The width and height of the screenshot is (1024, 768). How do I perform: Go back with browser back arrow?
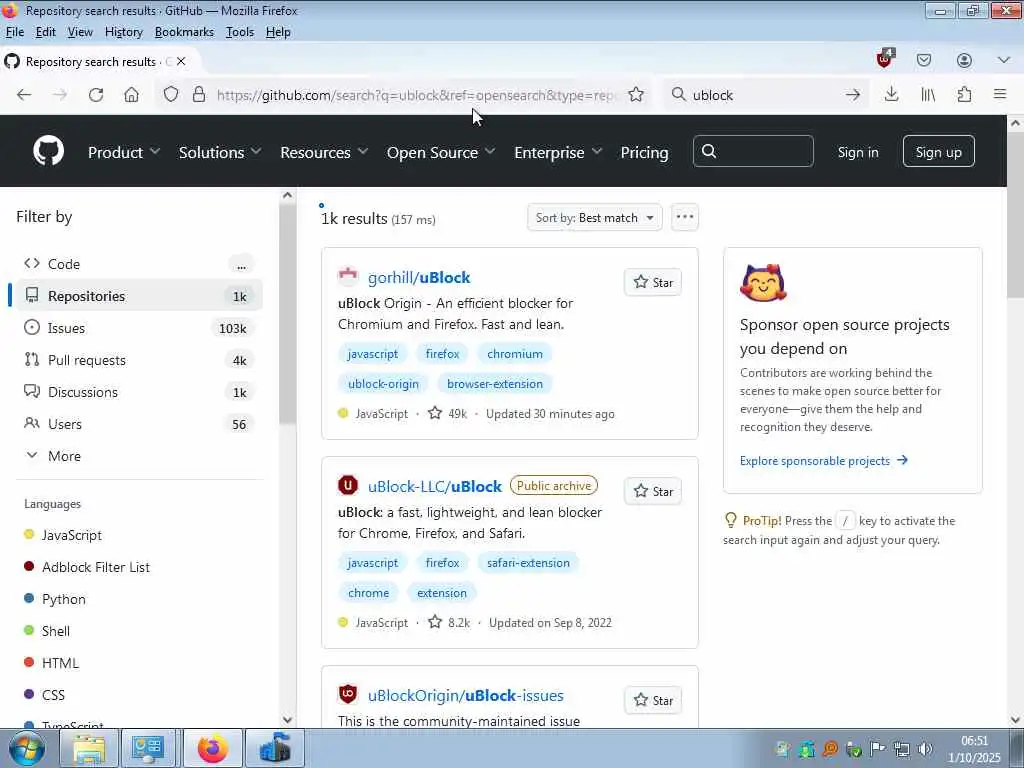(x=24, y=95)
